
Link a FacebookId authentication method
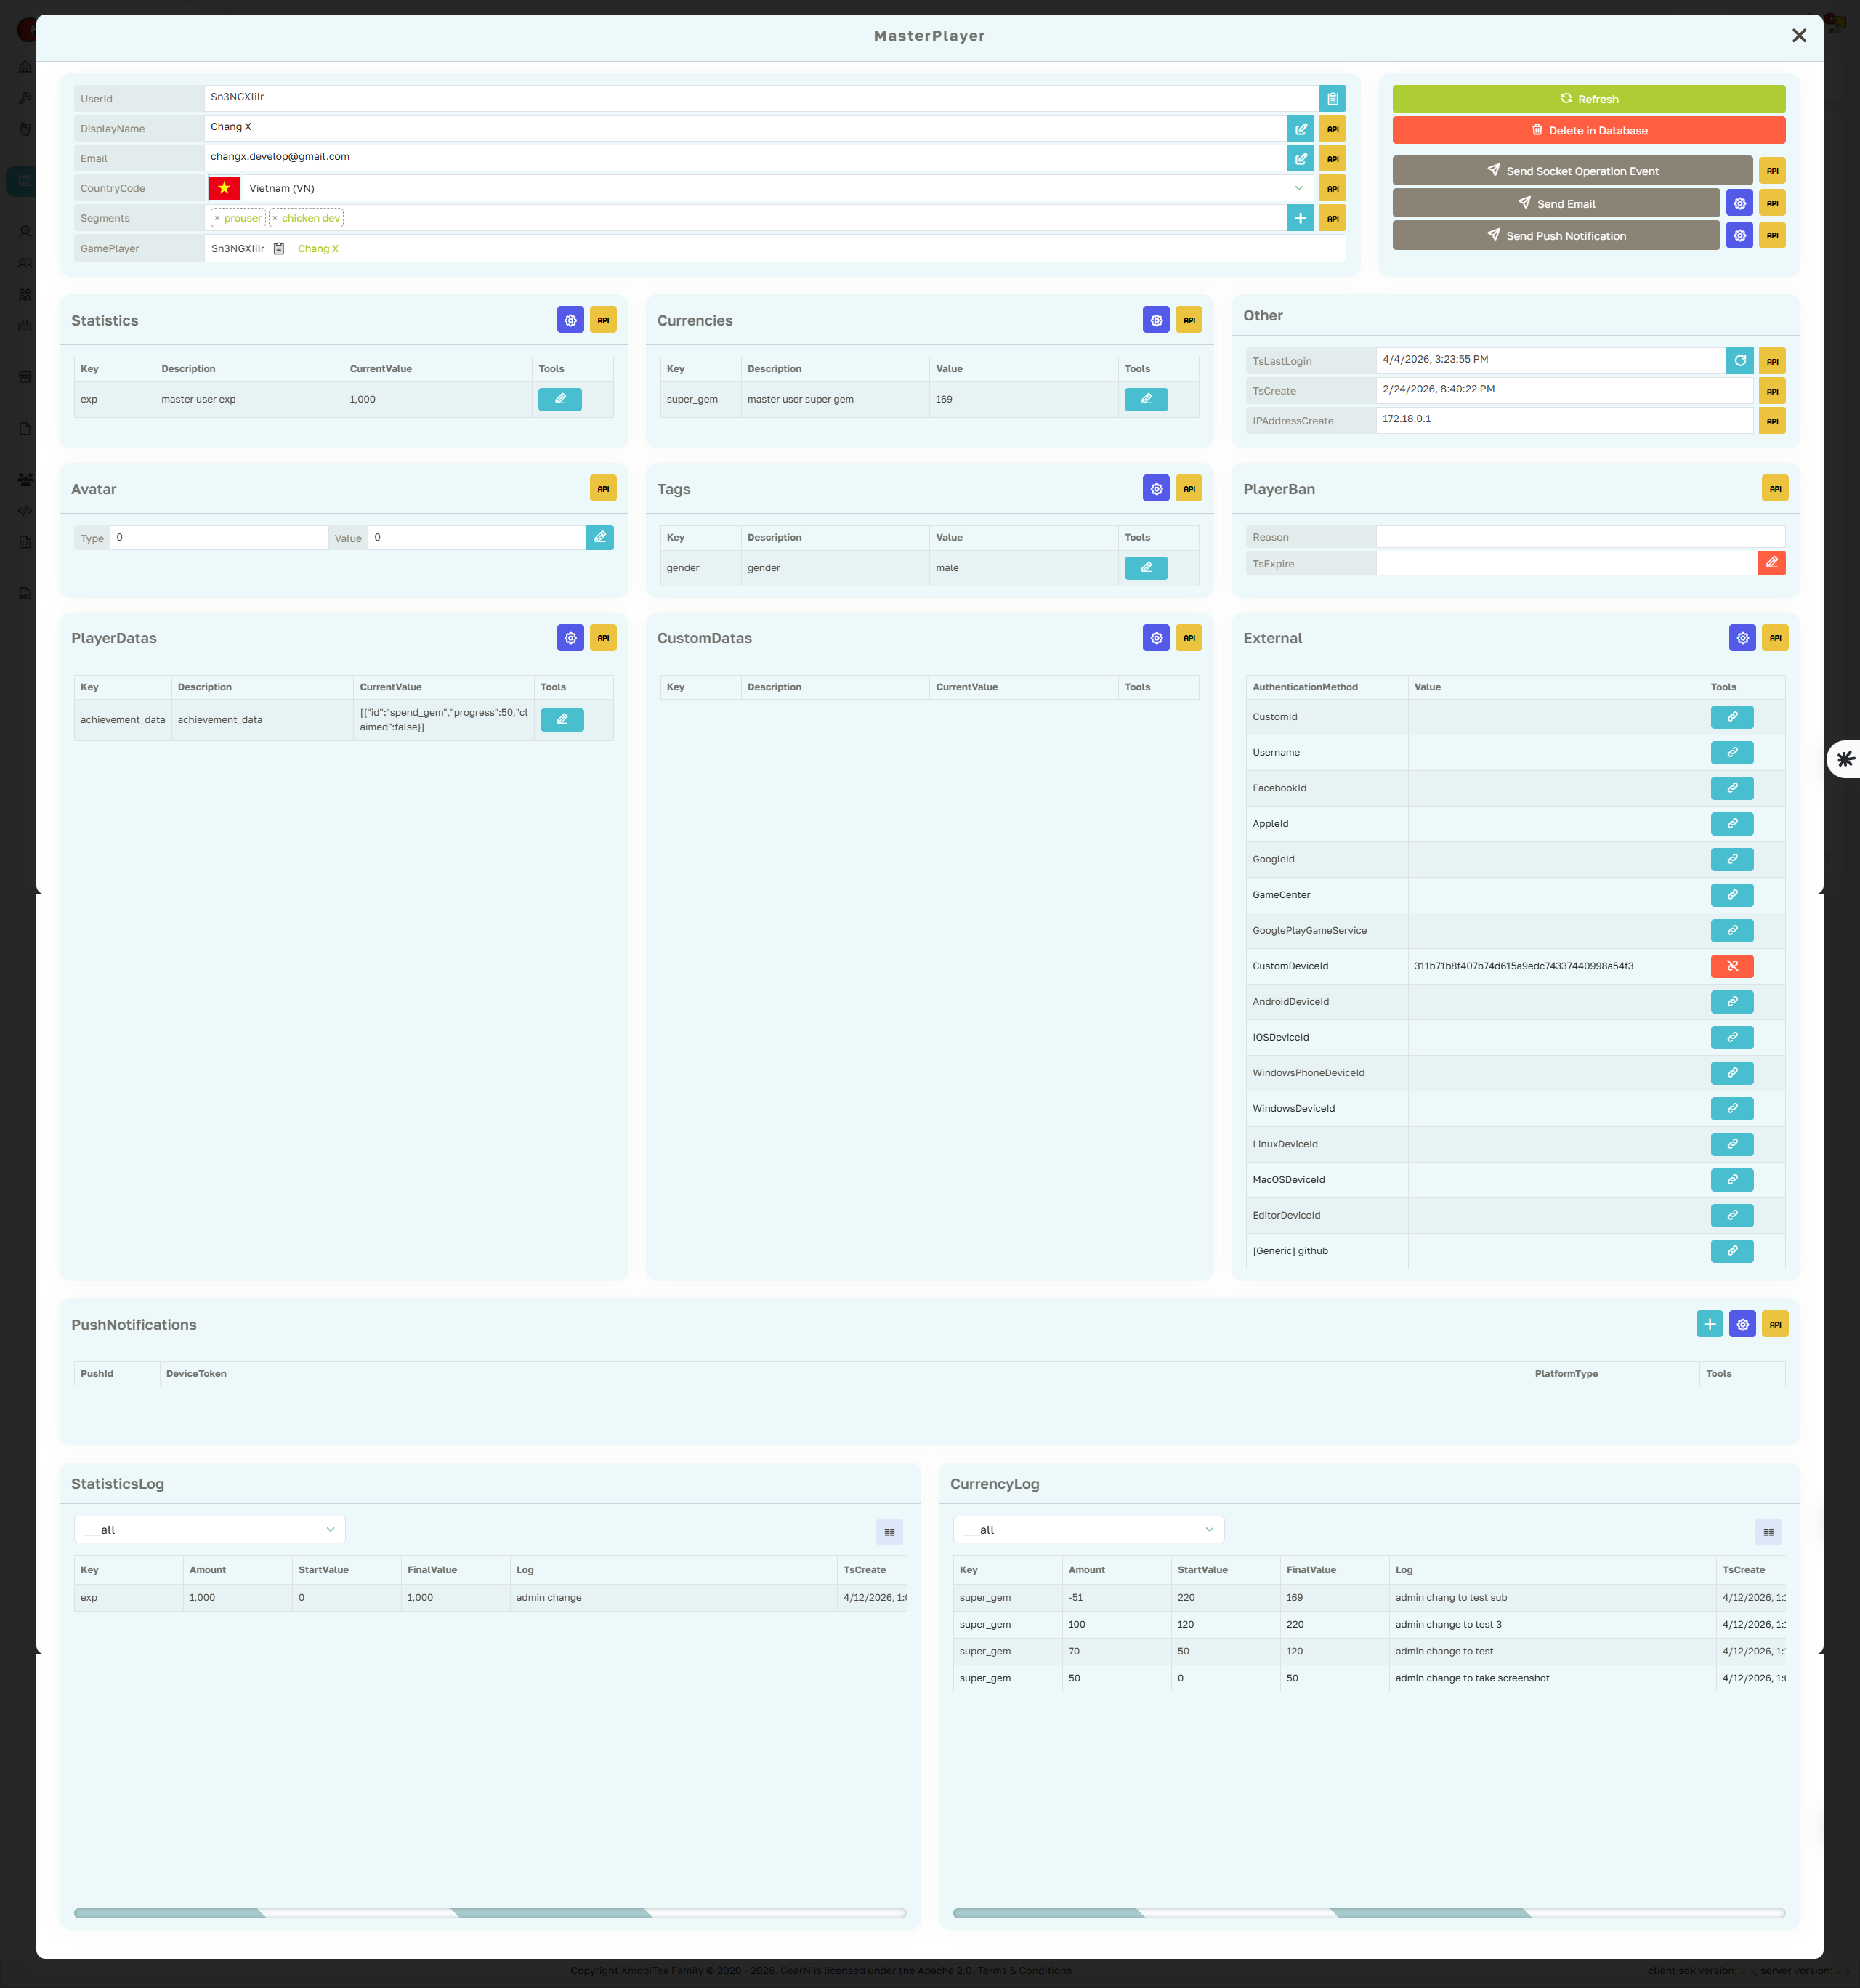pyautogui.click(x=1731, y=788)
